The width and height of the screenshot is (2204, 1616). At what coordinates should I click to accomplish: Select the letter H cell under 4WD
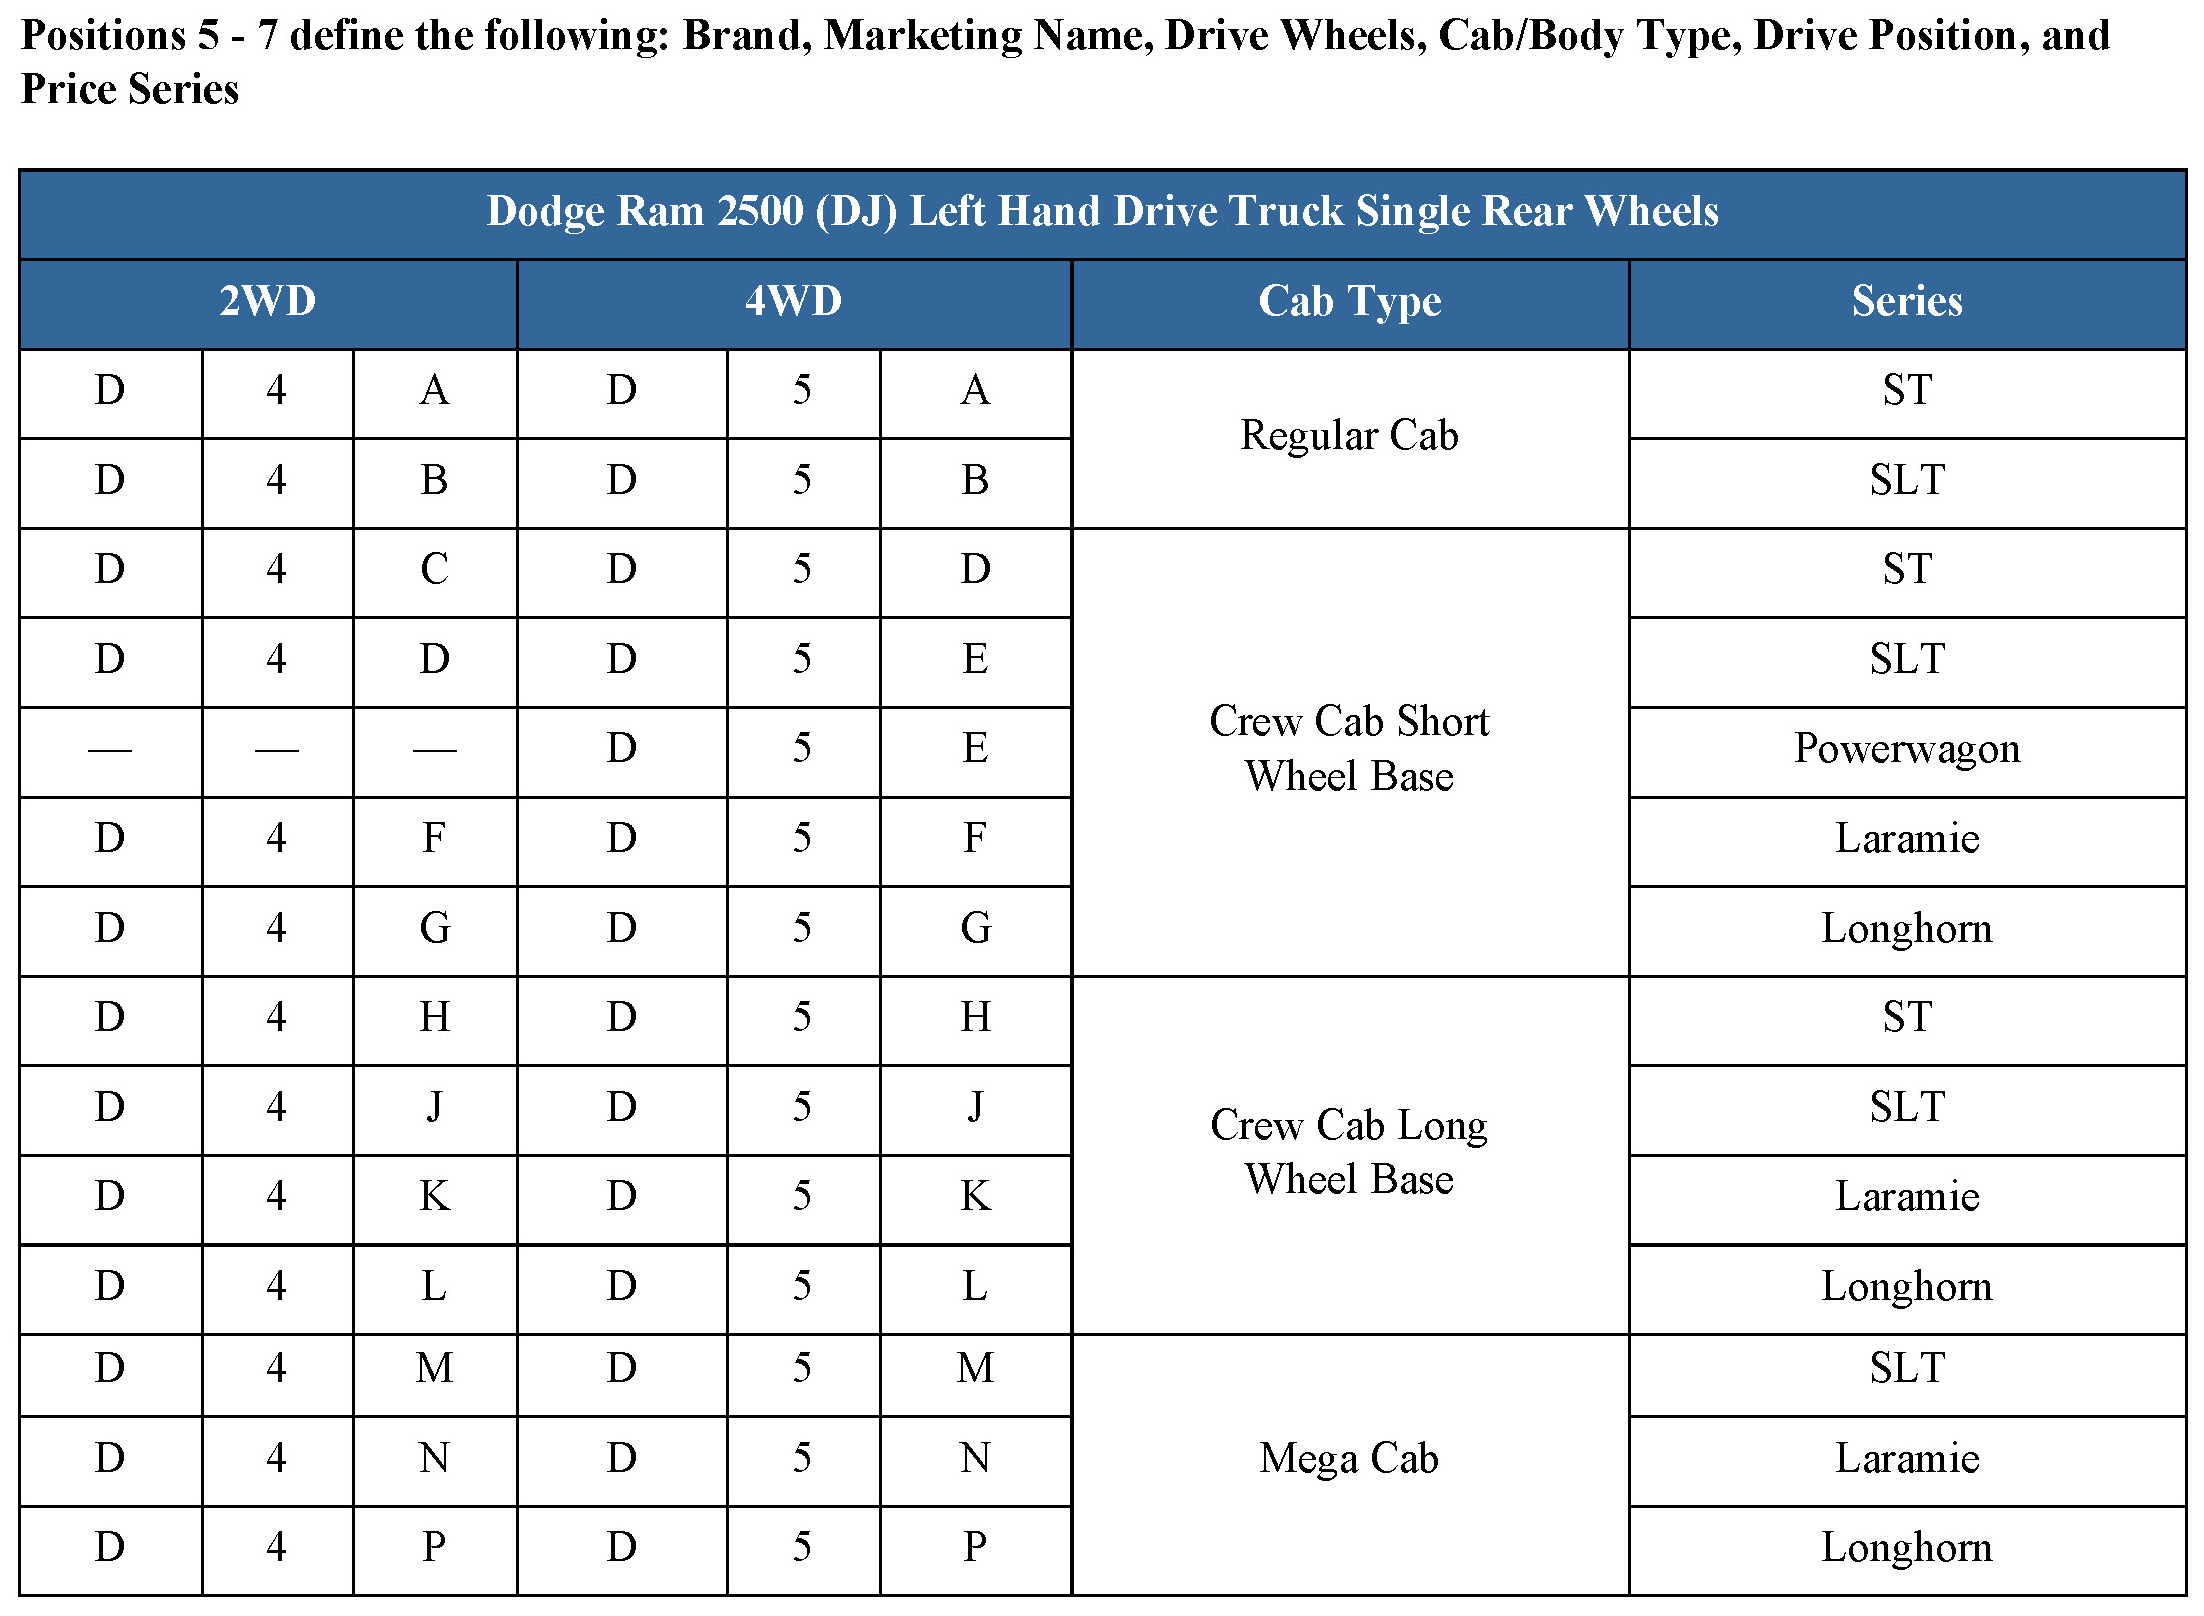pyautogui.click(x=975, y=1018)
